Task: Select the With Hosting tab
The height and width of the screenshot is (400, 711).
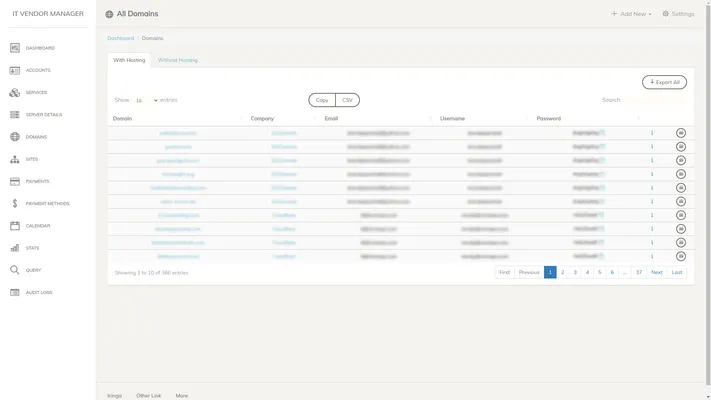Action: 129,60
